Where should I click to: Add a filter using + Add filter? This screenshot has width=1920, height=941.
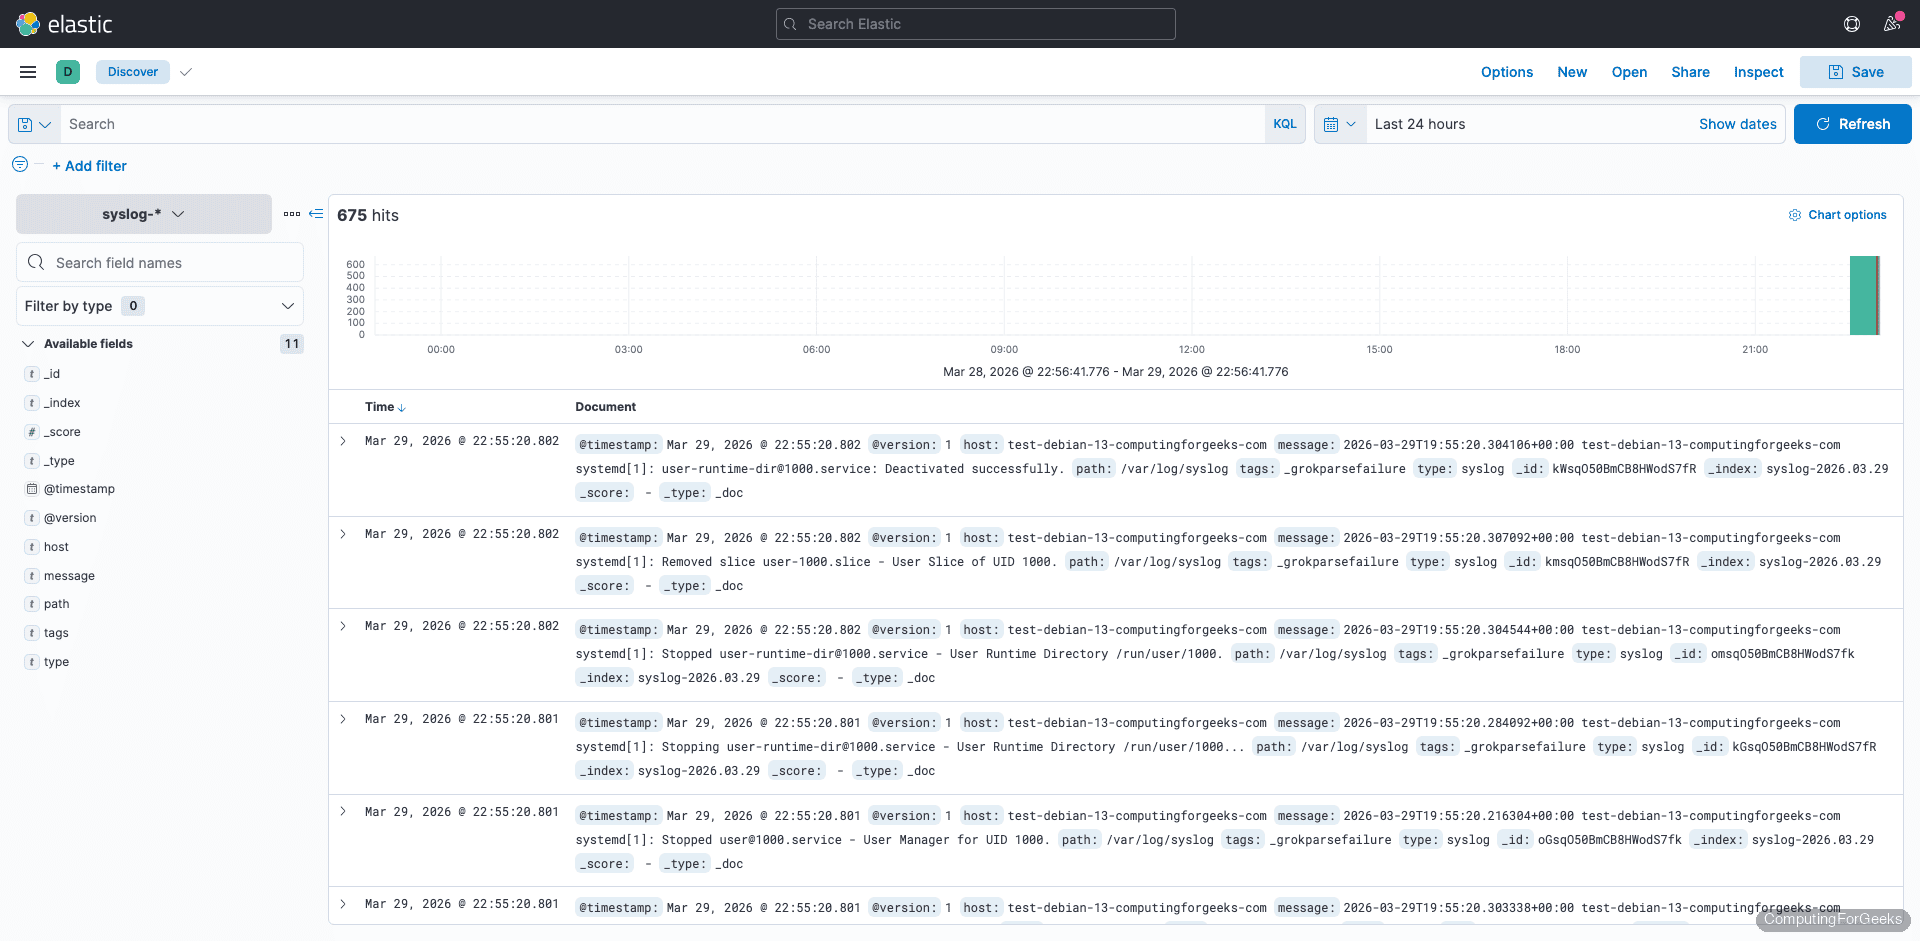coord(89,165)
